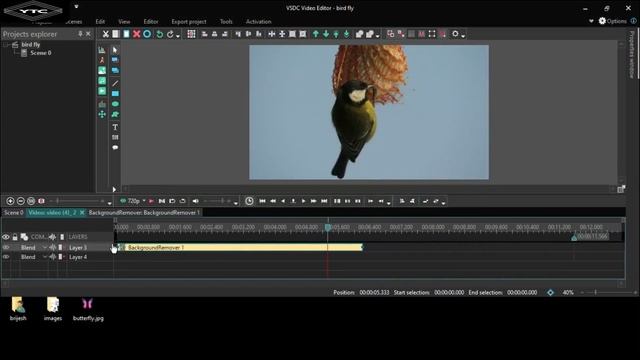Click the timeline scale slider near zoom icons
640x360 pixels.
(78, 201)
